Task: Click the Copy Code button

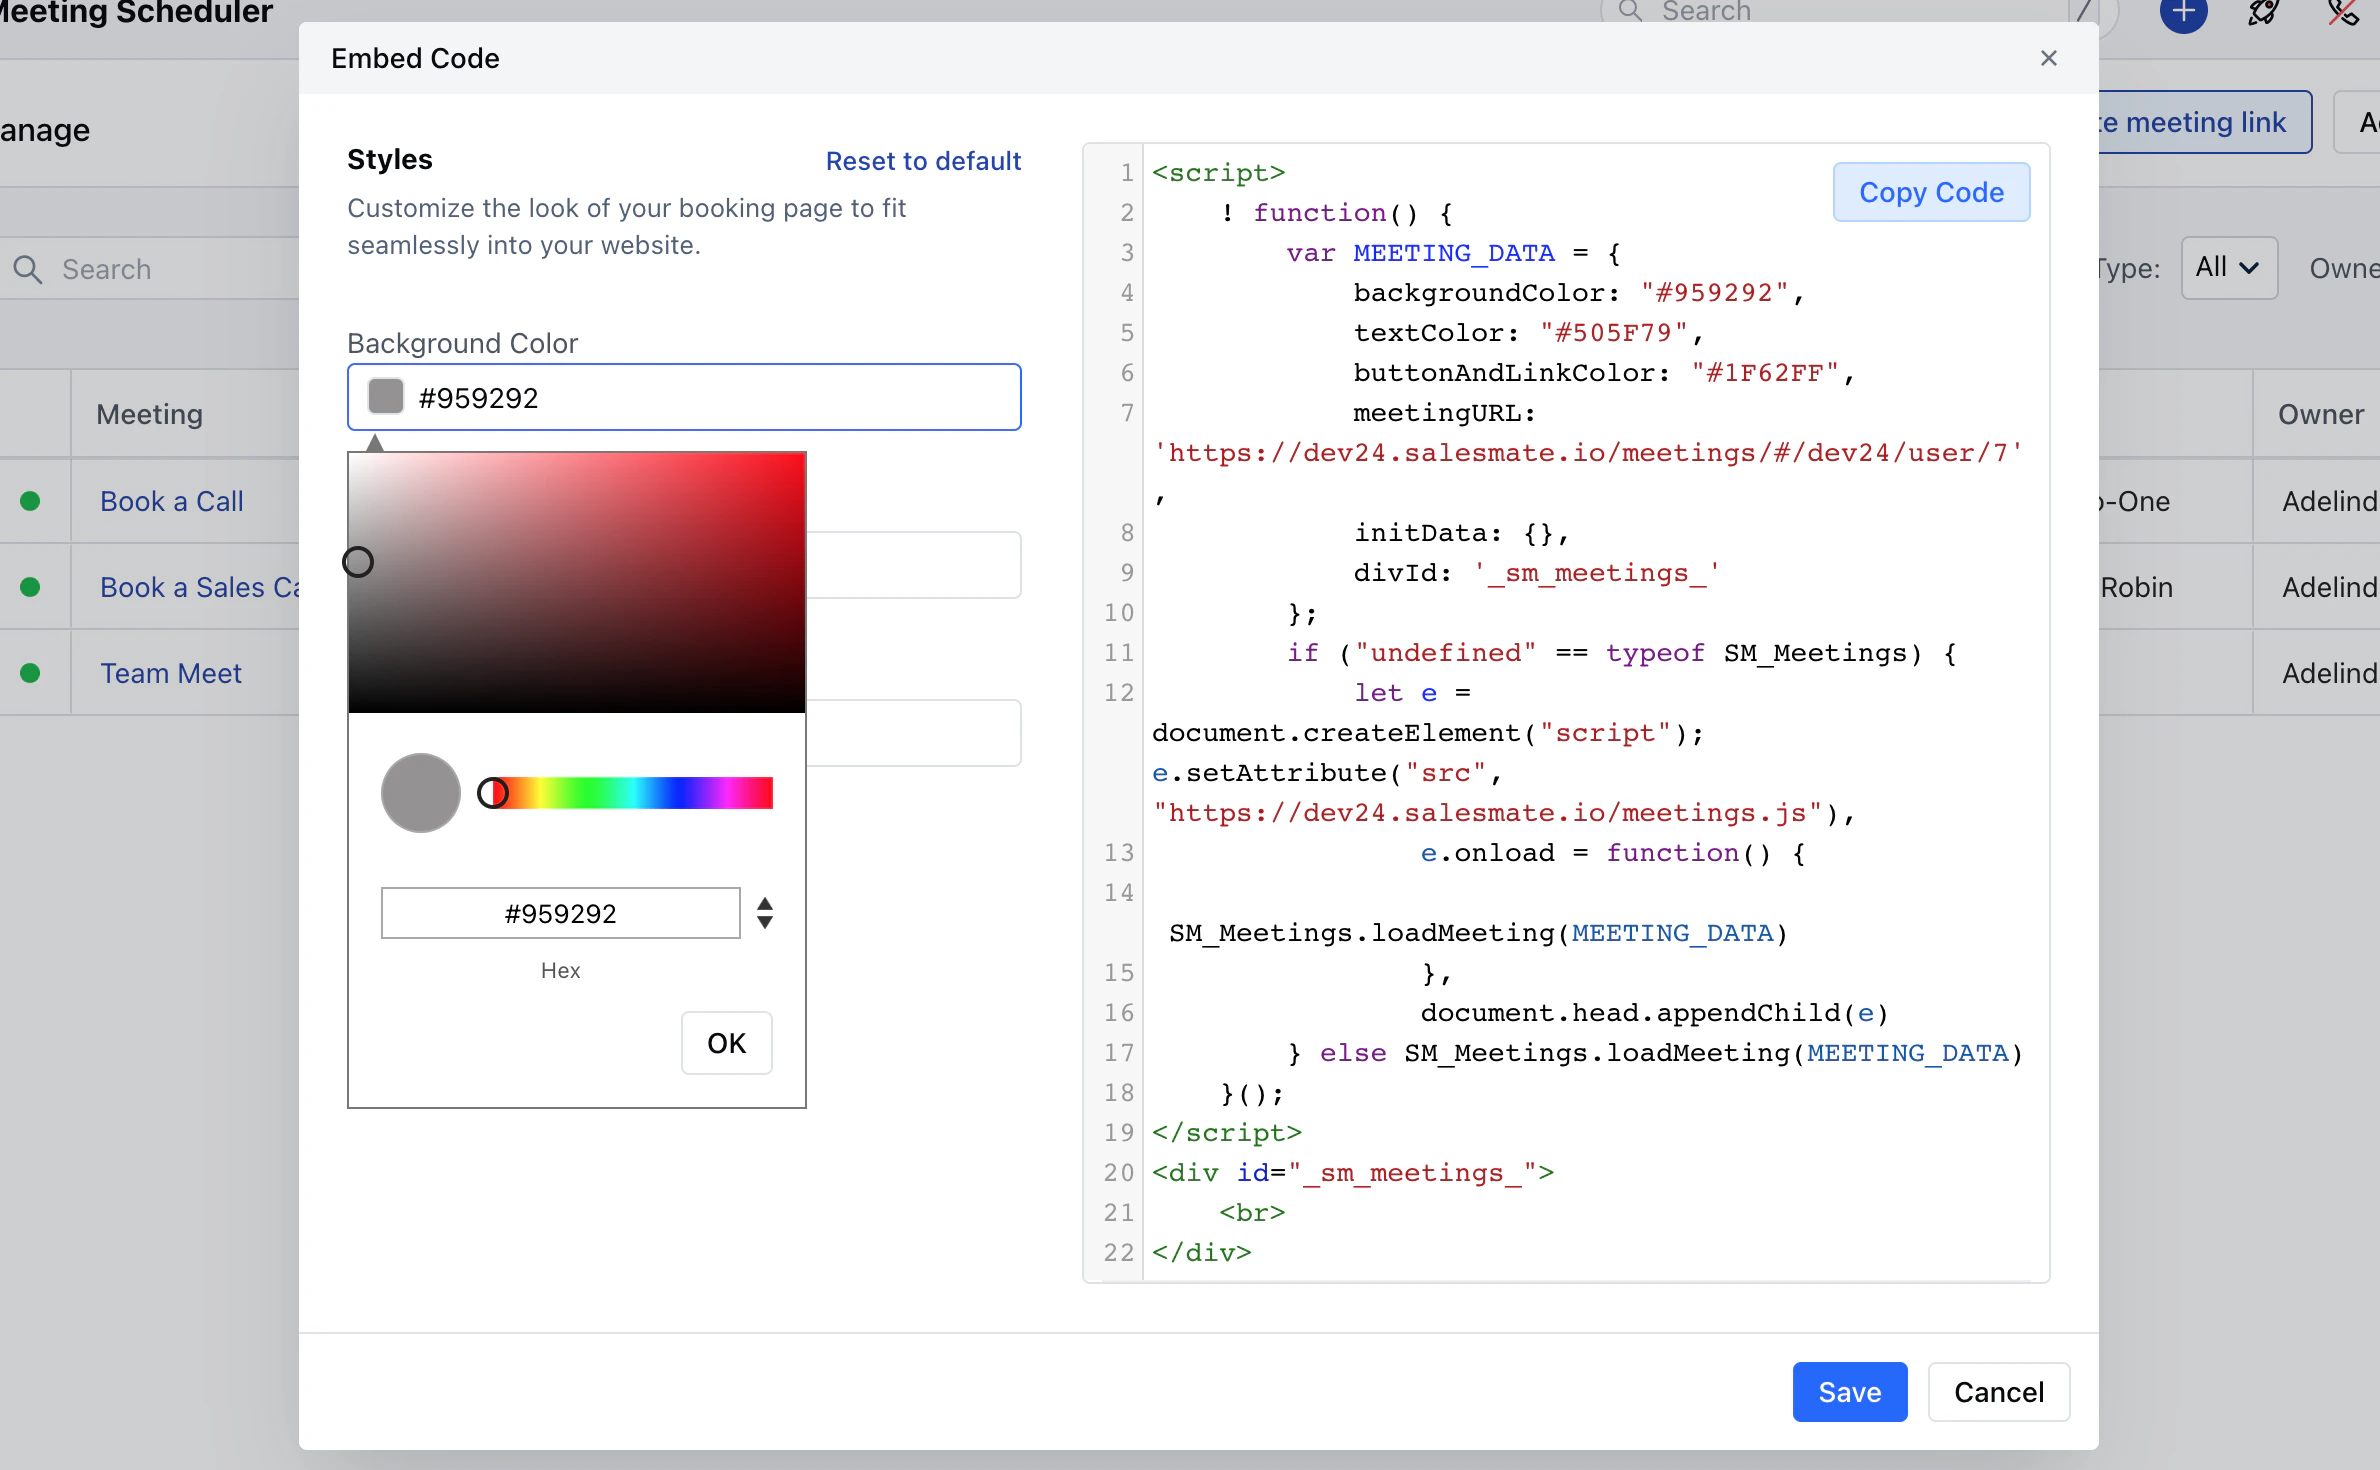Action: (1931, 192)
